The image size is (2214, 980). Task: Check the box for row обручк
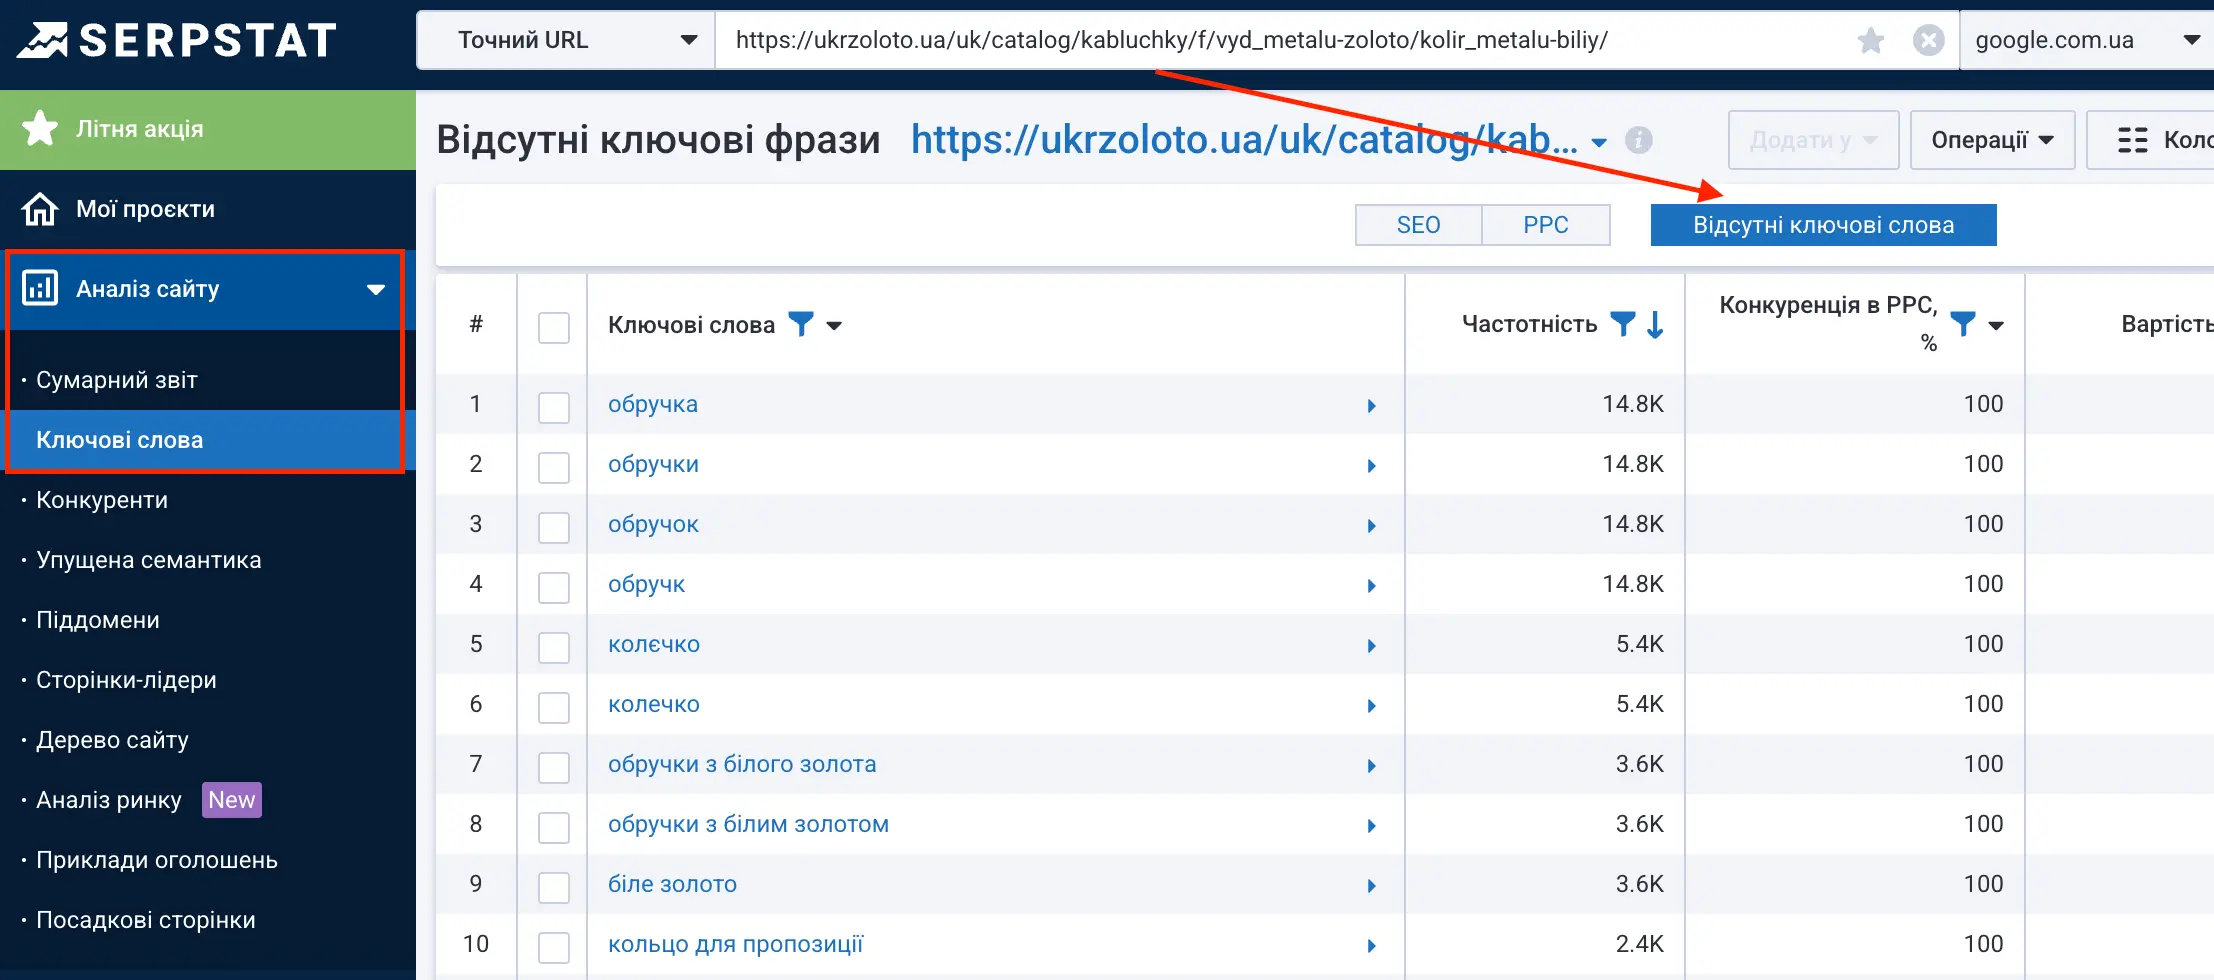[x=554, y=587]
